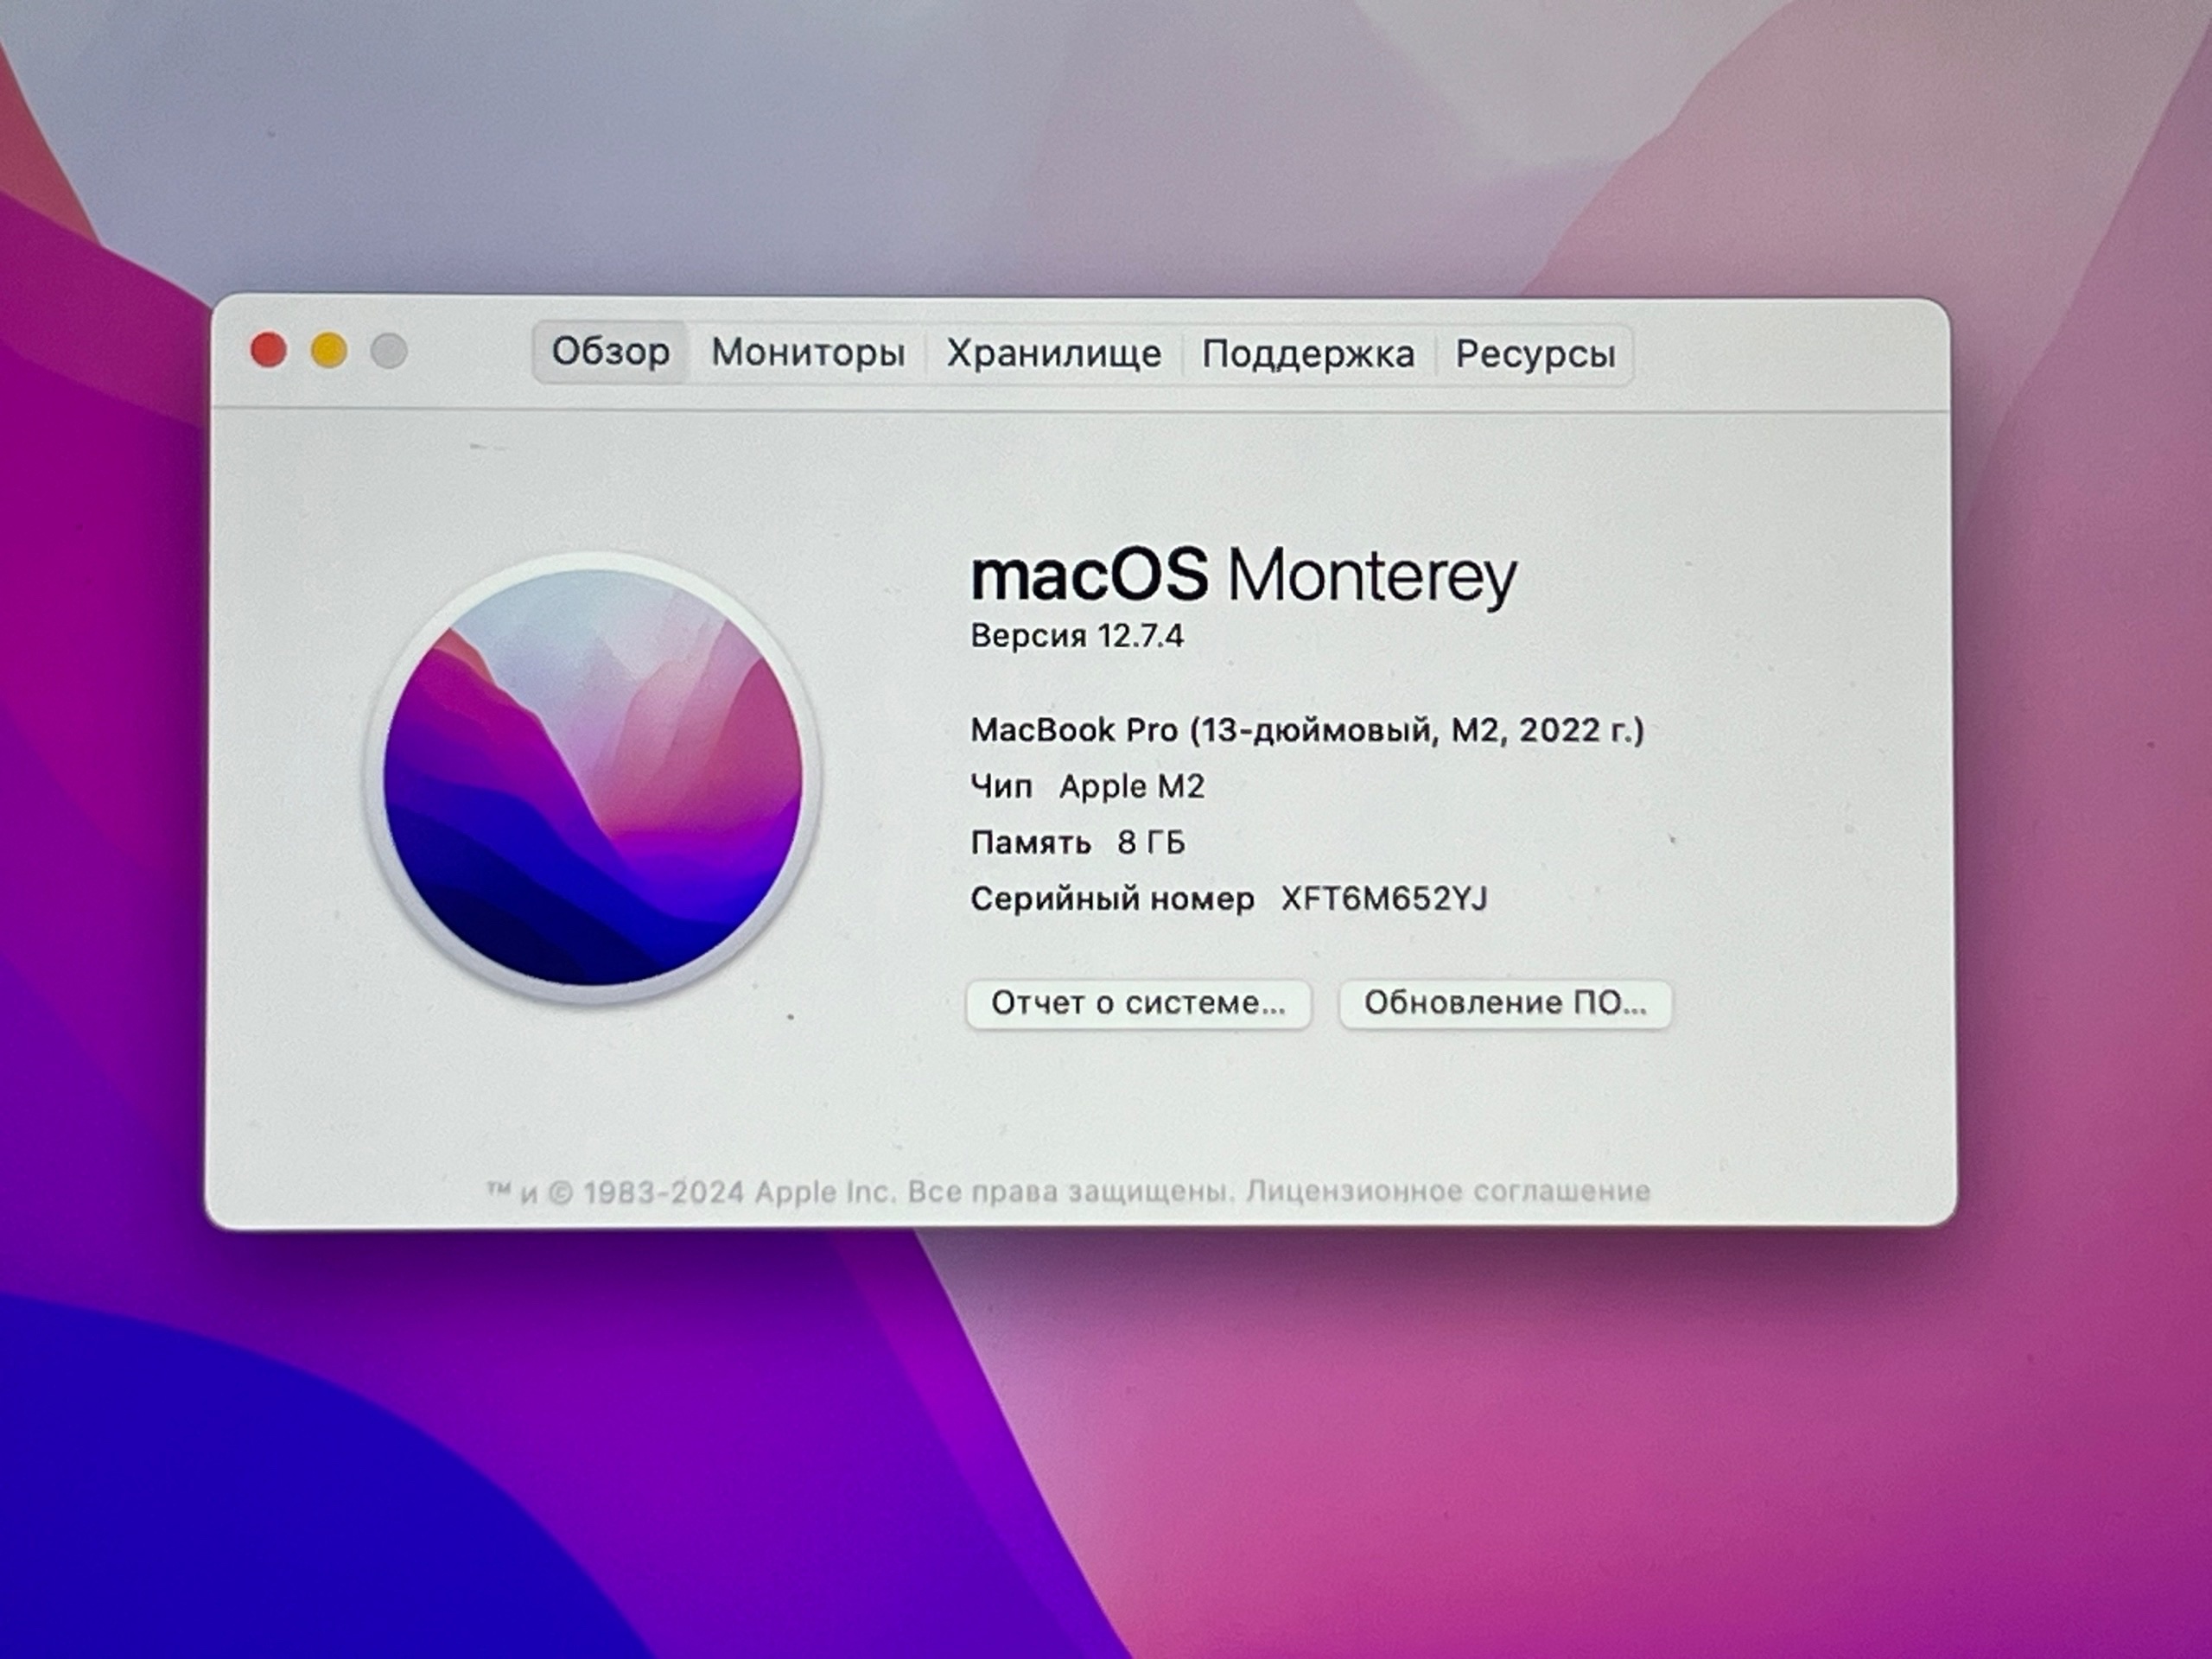
Task: Open the Мониторы tab
Action: click(808, 352)
